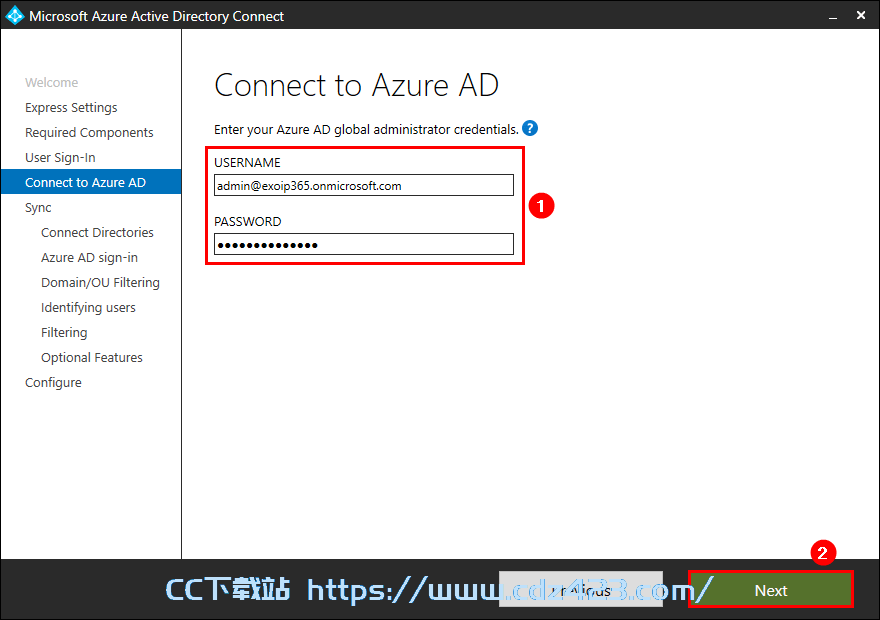This screenshot has width=880, height=620.
Task: Close the Azure AD Connect window
Action: pyautogui.click(x=861, y=15)
